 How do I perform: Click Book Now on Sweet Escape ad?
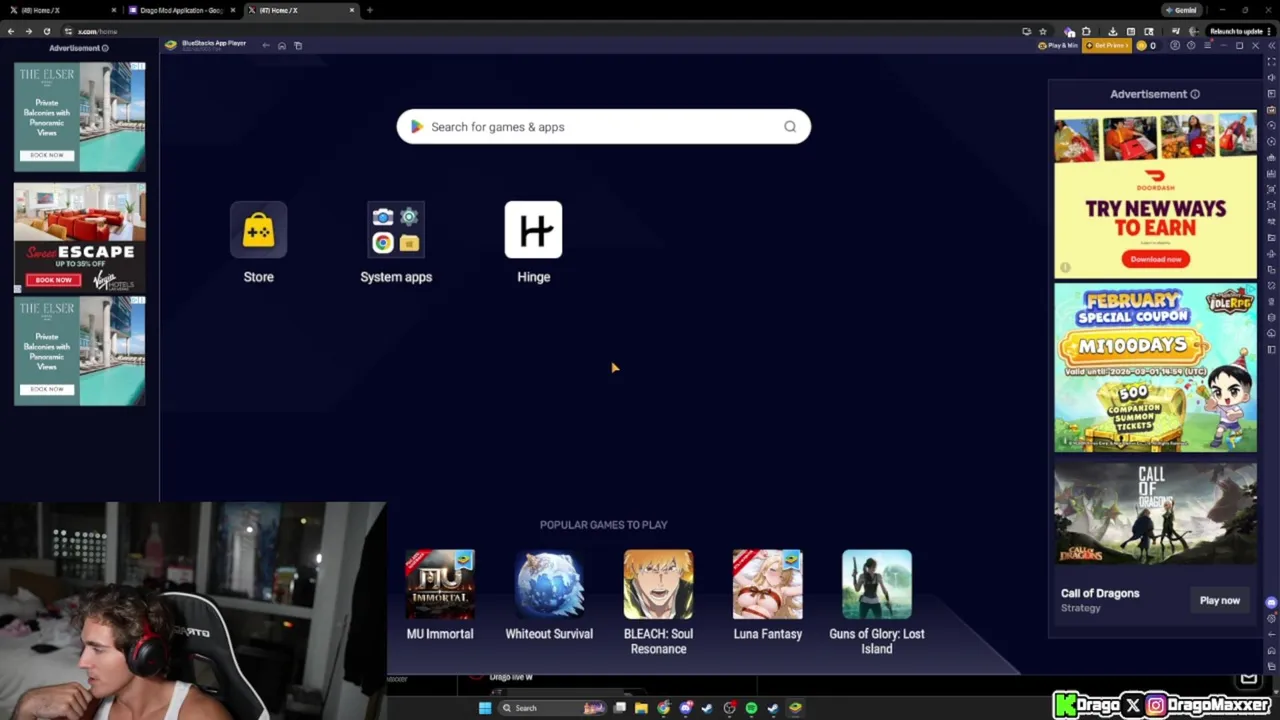(x=54, y=280)
